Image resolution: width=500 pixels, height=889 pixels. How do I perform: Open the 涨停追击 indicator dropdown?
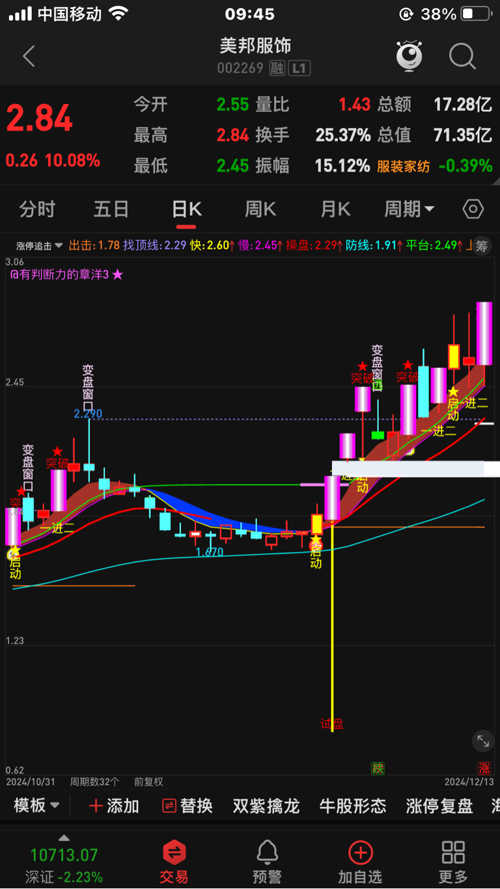click(x=39, y=246)
